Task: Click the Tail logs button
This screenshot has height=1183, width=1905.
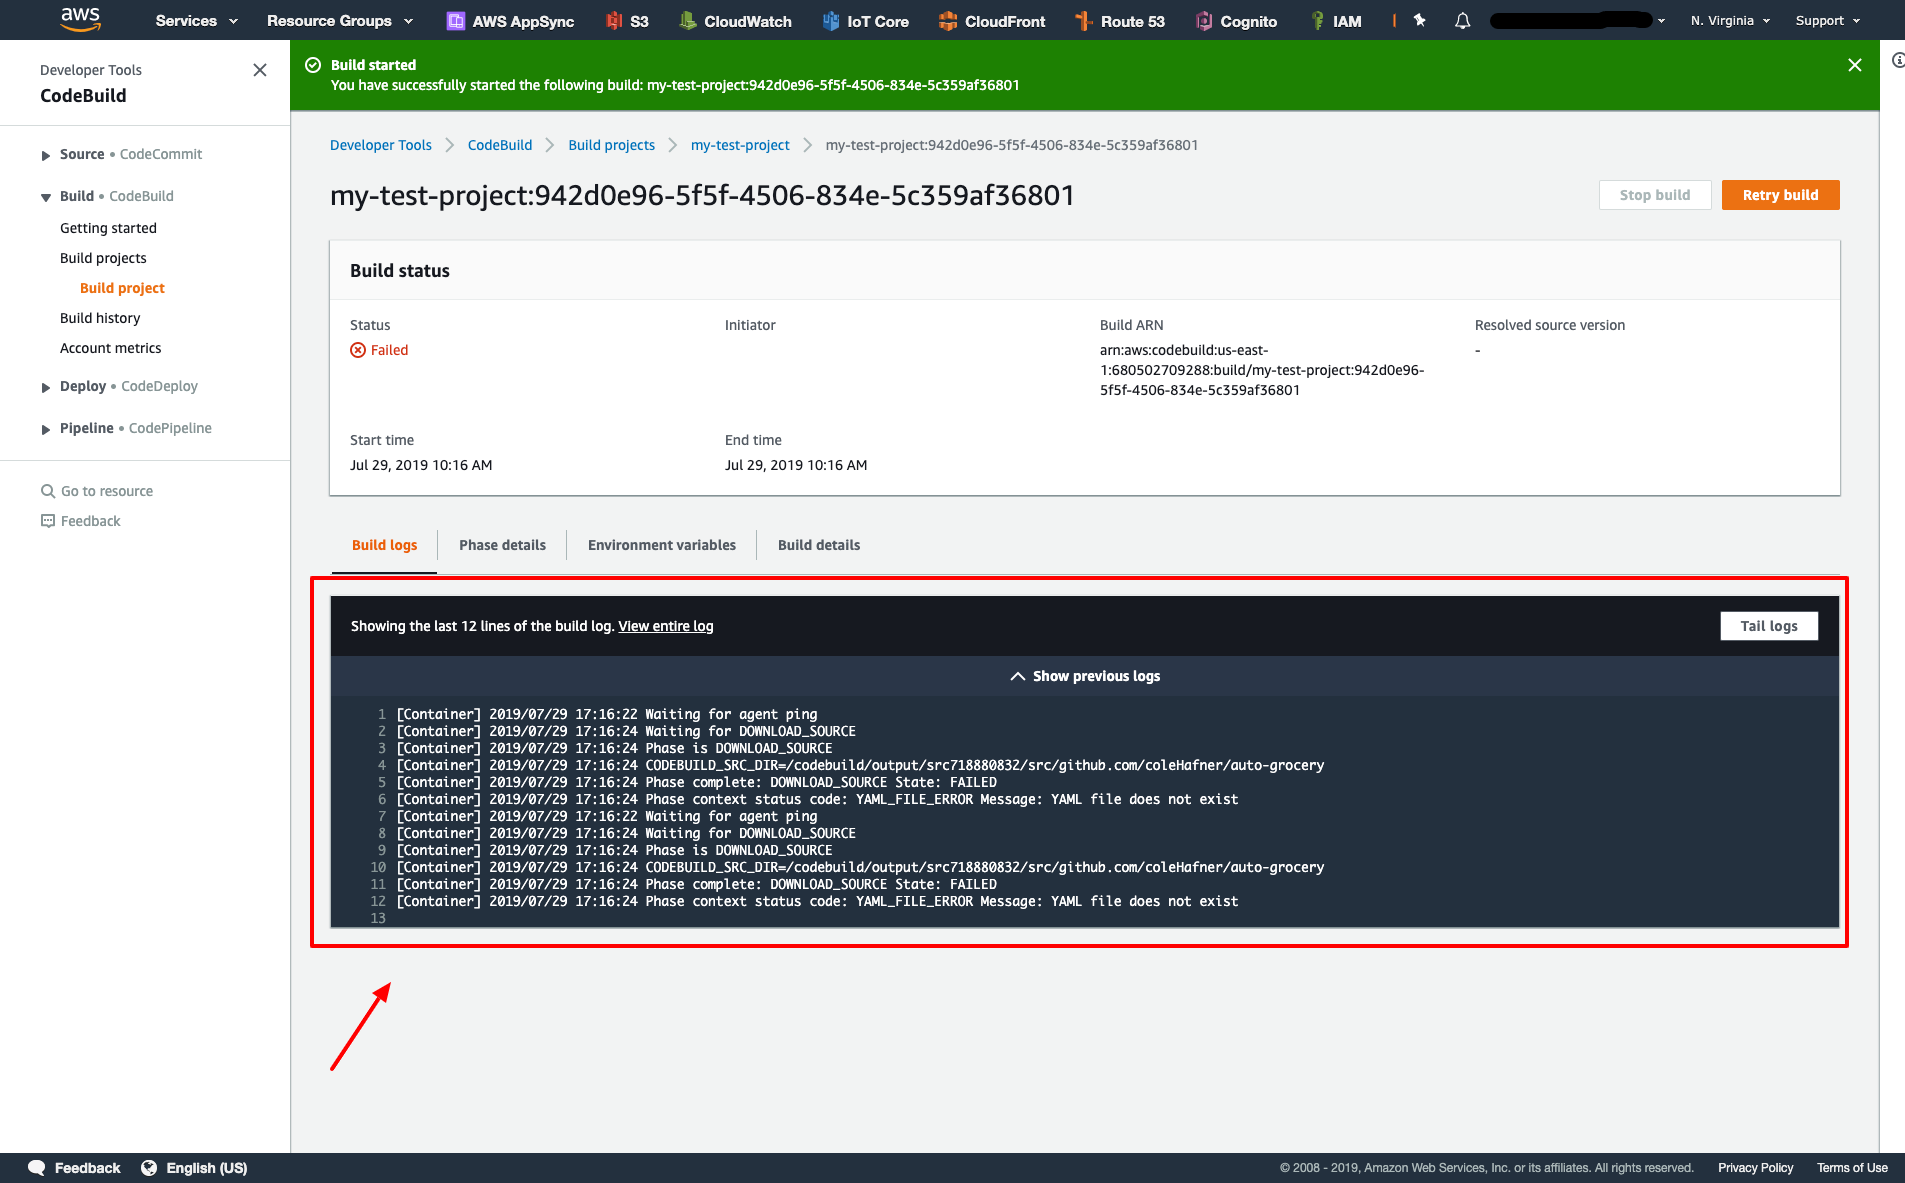Action: (x=1768, y=625)
